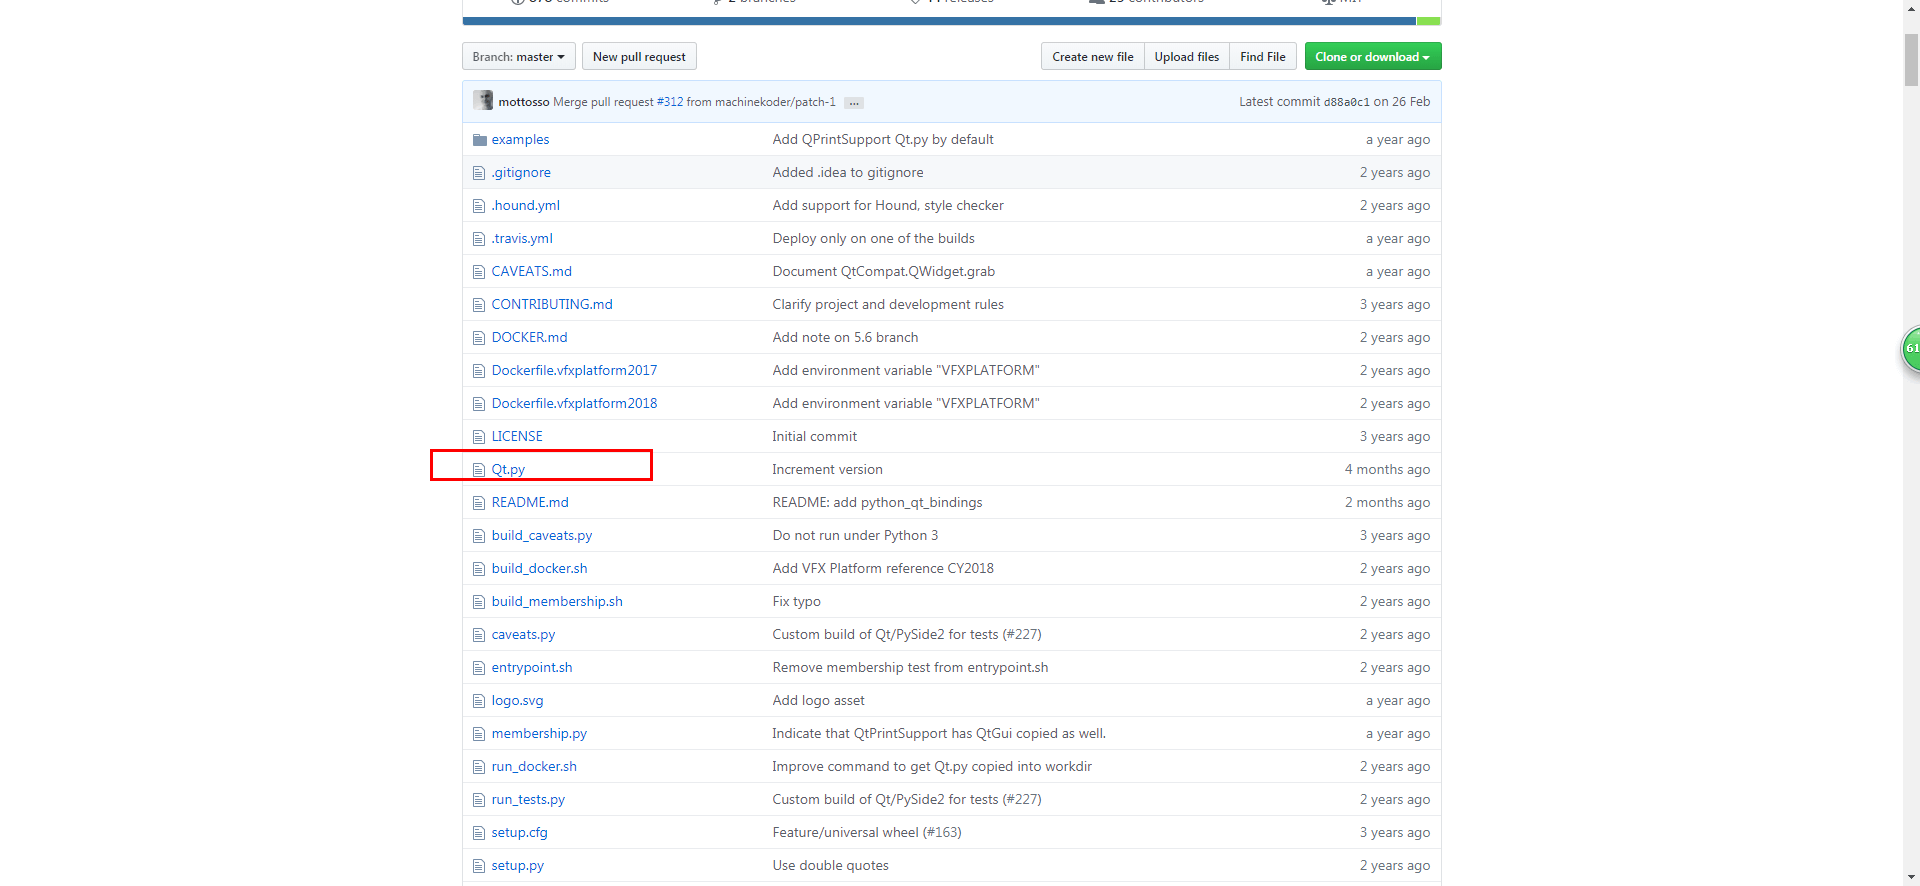Open the run_tests.py file link
This screenshot has height=886, width=1920.
tap(528, 800)
